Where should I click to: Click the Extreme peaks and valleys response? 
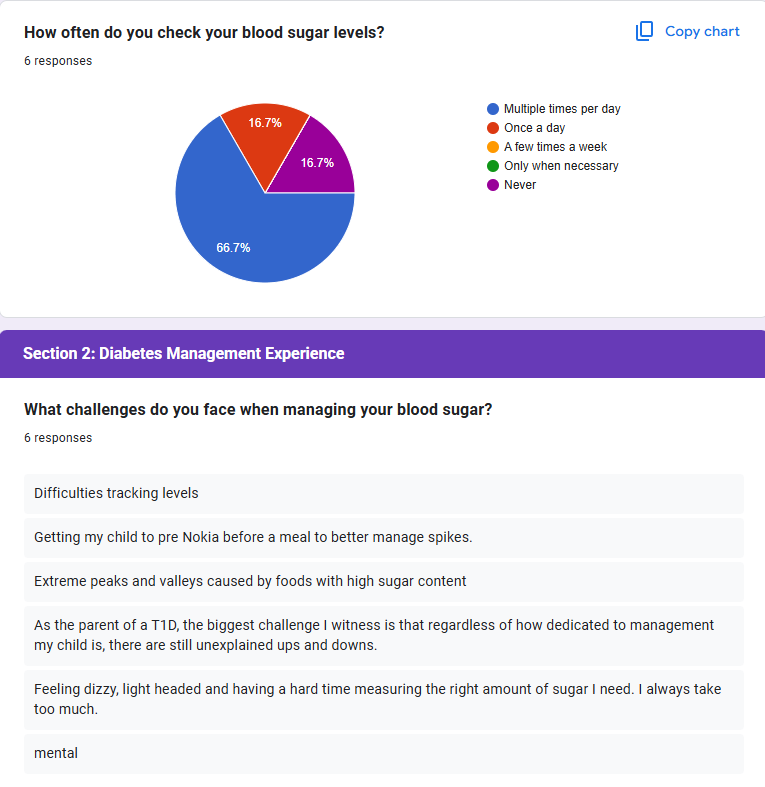coord(250,581)
